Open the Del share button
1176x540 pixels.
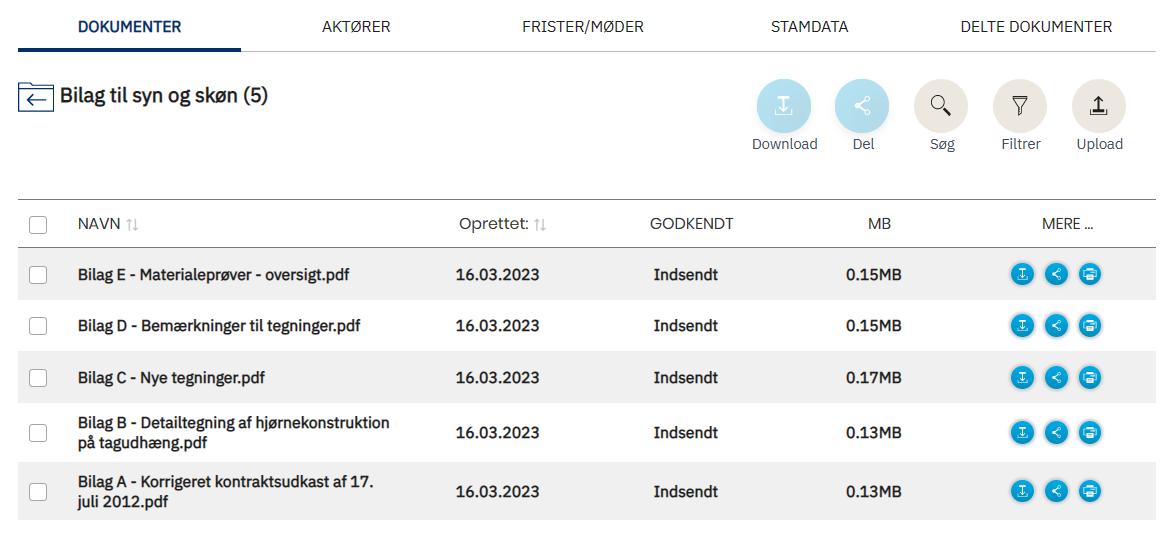(x=862, y=106)
